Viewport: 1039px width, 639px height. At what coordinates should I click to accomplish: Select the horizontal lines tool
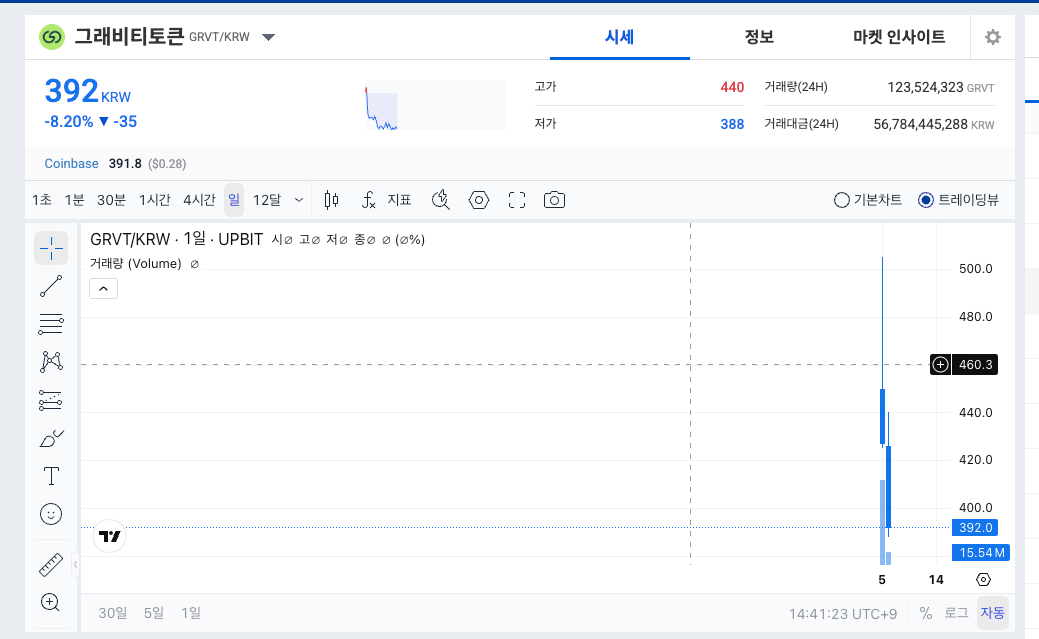(x=51, y=324)
